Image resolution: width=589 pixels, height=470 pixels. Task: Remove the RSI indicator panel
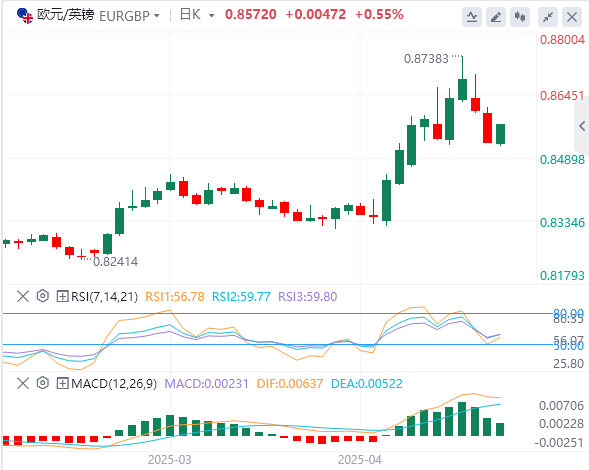tap(23, 296)
